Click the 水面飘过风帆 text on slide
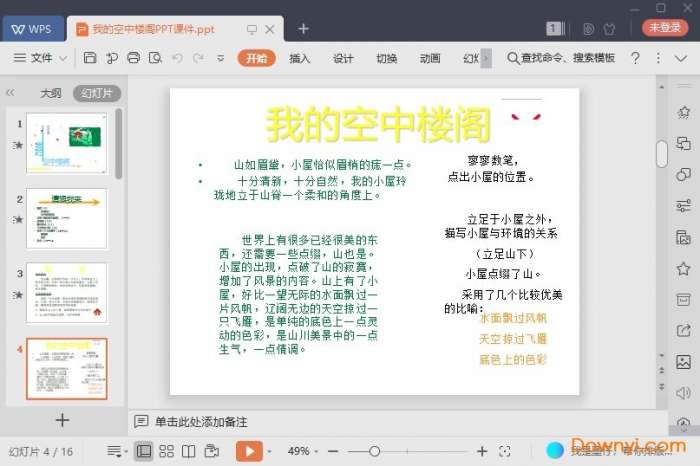The image size is (700, 466). pyautogui.click(x=512, y=318)
